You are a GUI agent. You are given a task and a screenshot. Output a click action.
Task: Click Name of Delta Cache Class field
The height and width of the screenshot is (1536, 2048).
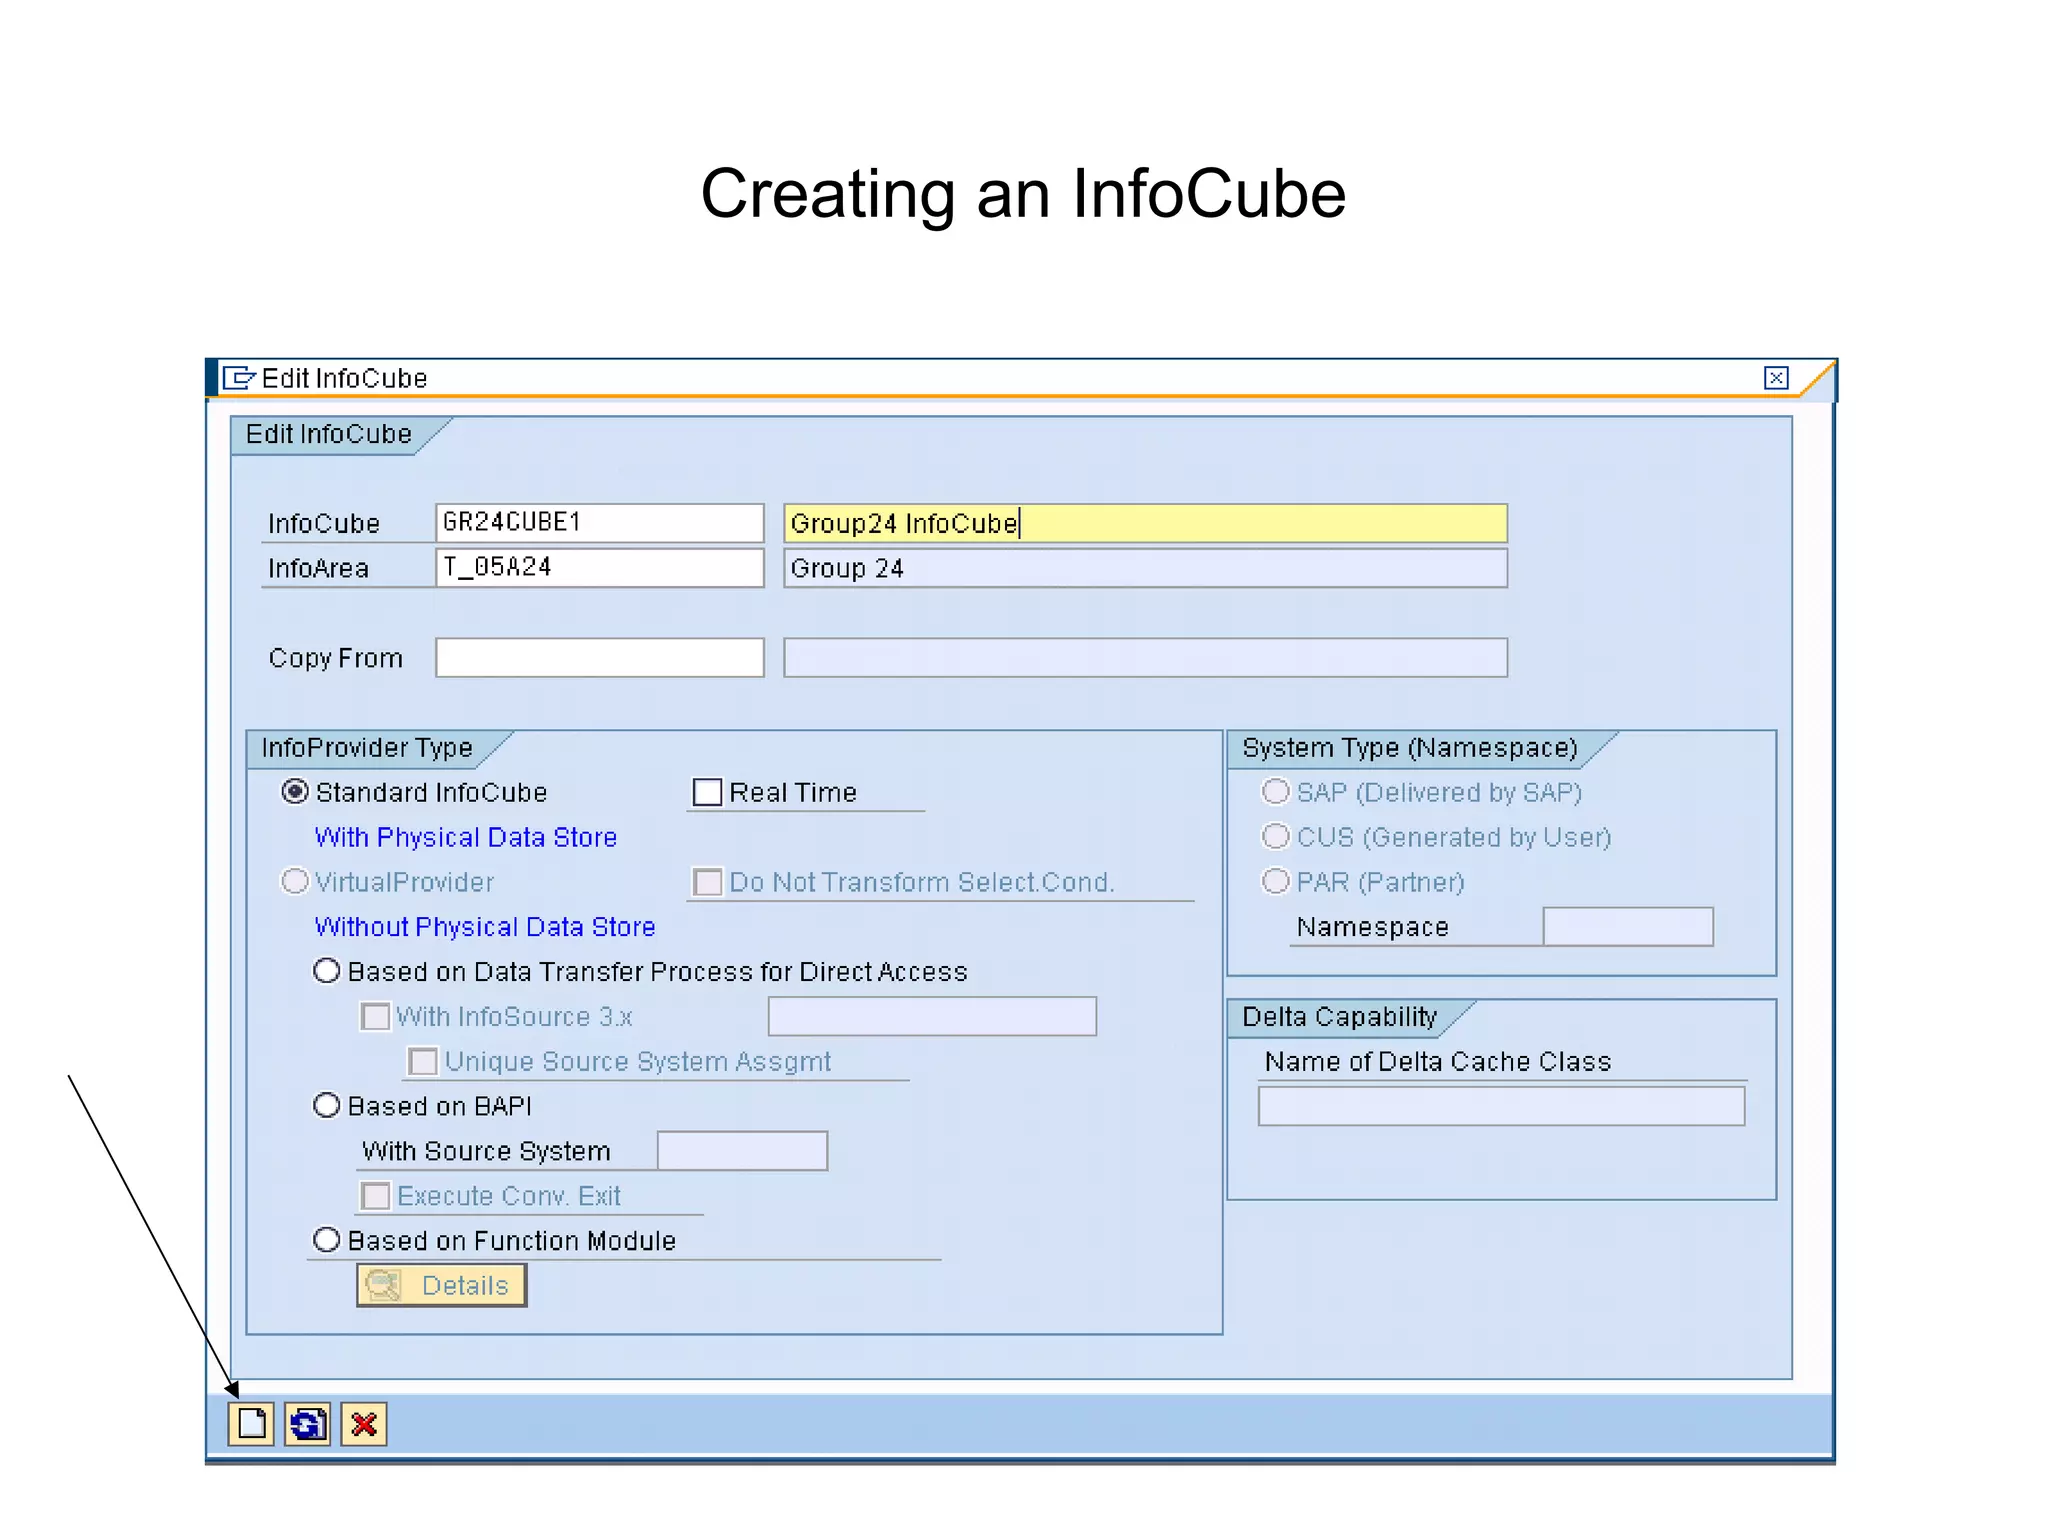[1502, 1107]
